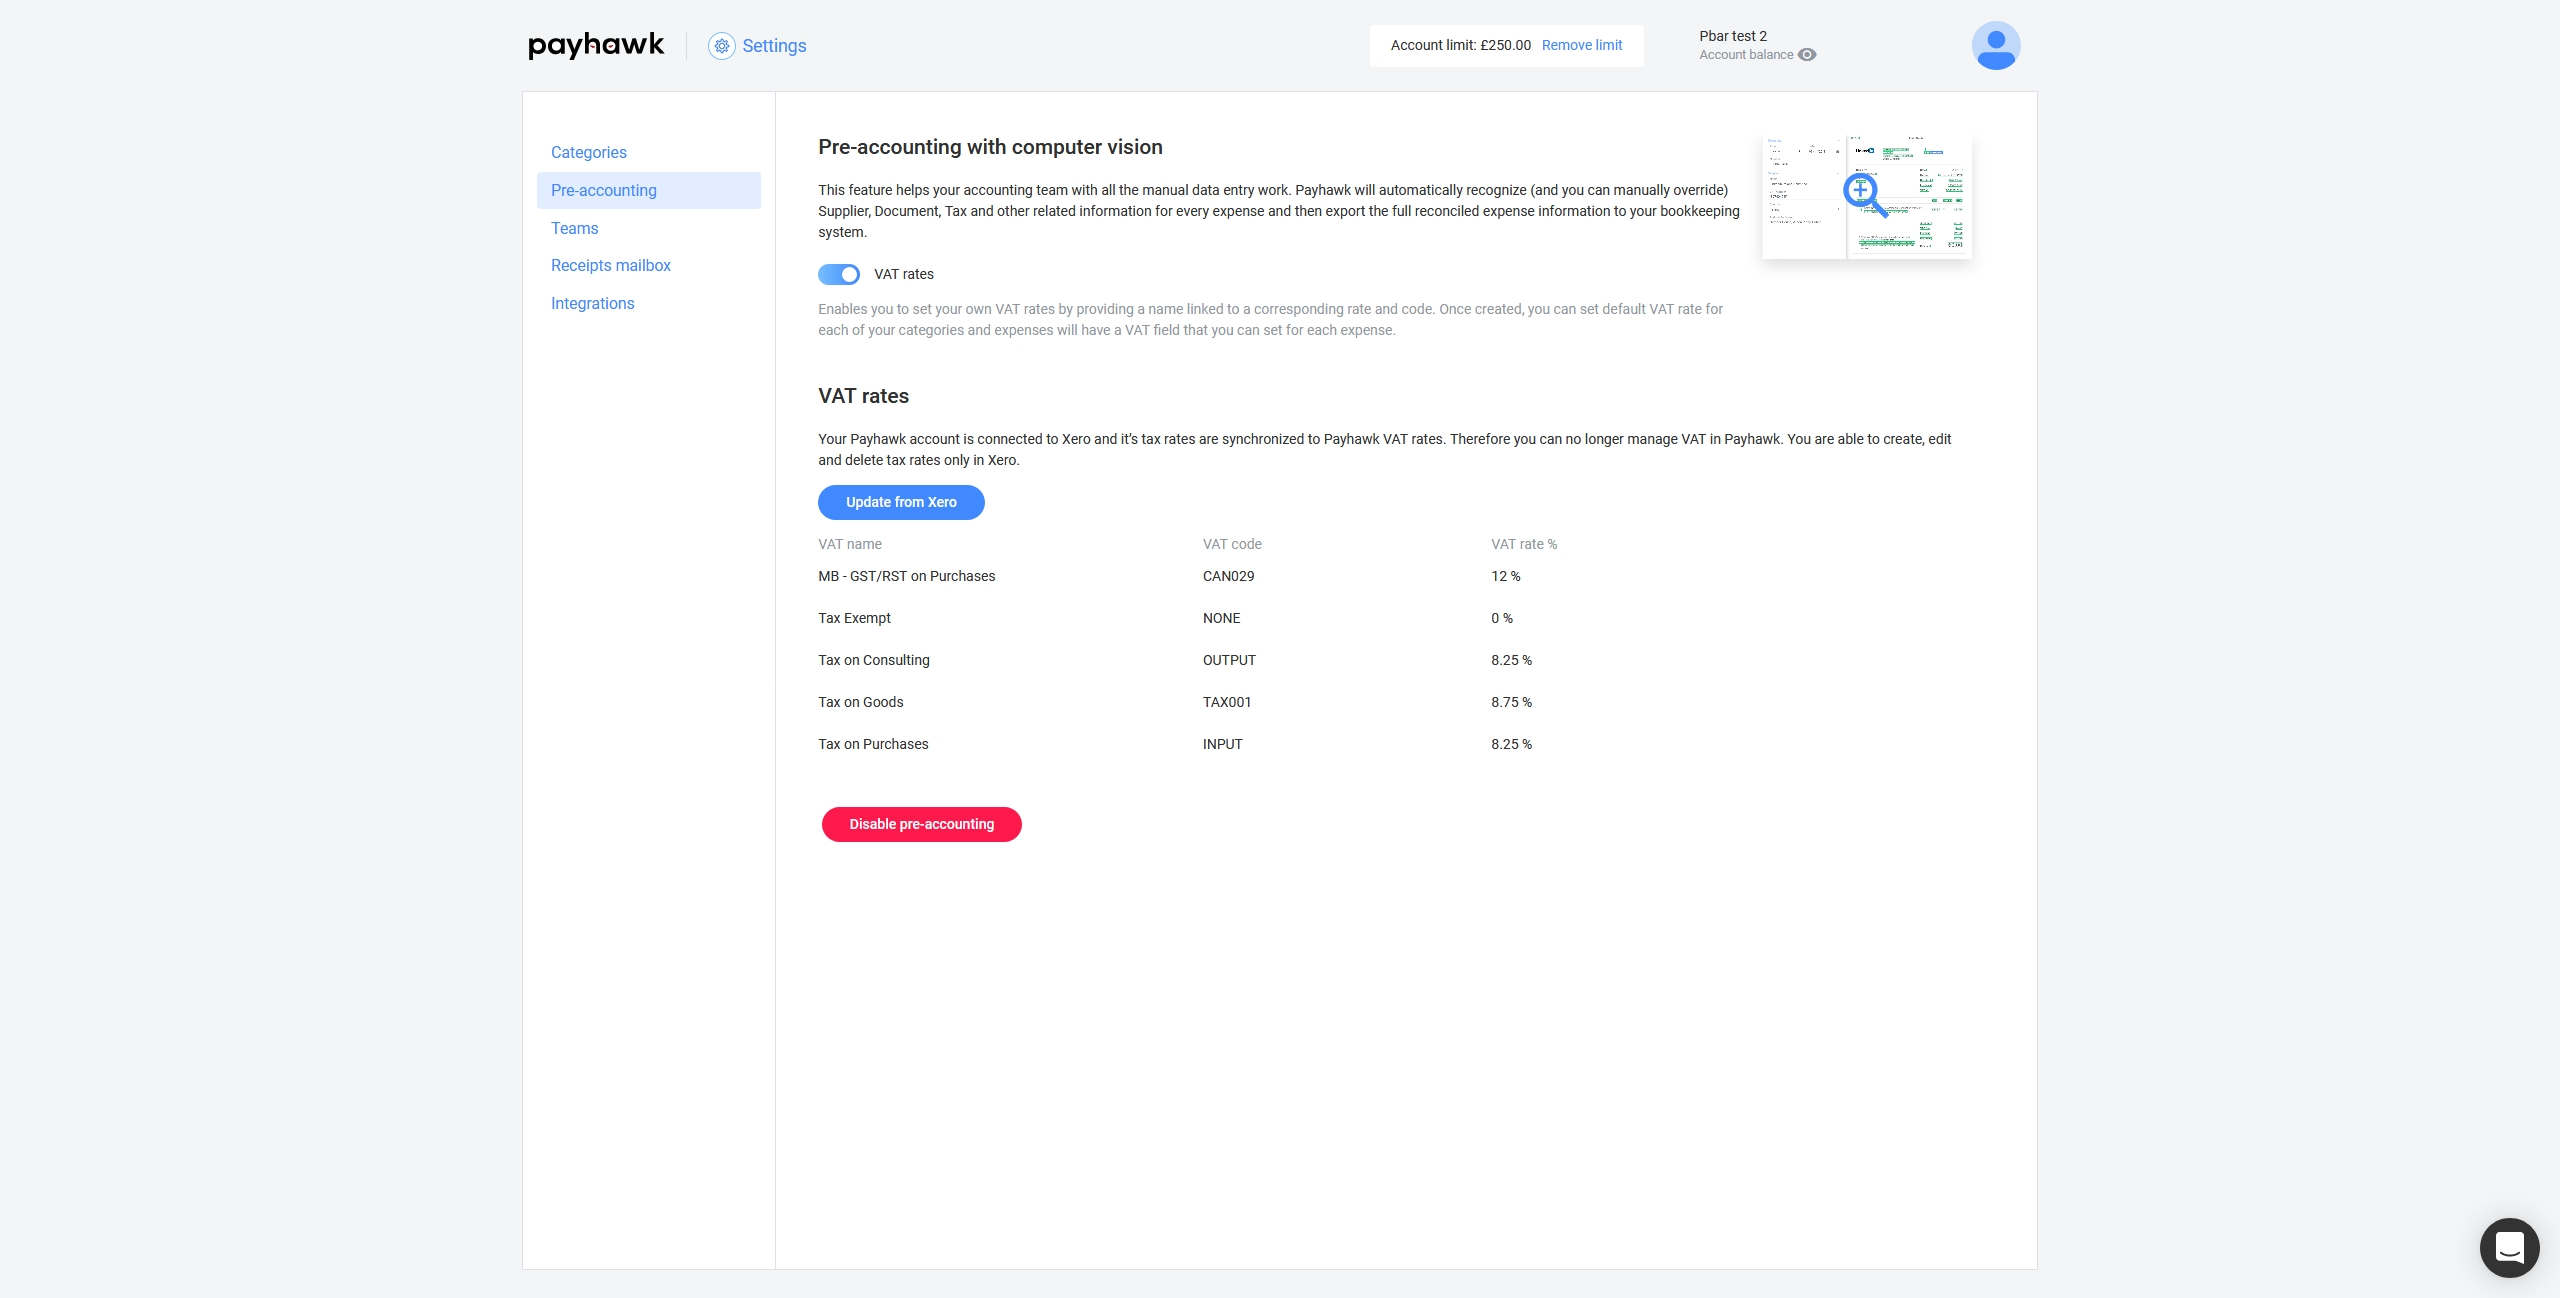2560x1298 pixels.
Task: Select Pre-accounting in the sidebar
Action: coord(648,190)
